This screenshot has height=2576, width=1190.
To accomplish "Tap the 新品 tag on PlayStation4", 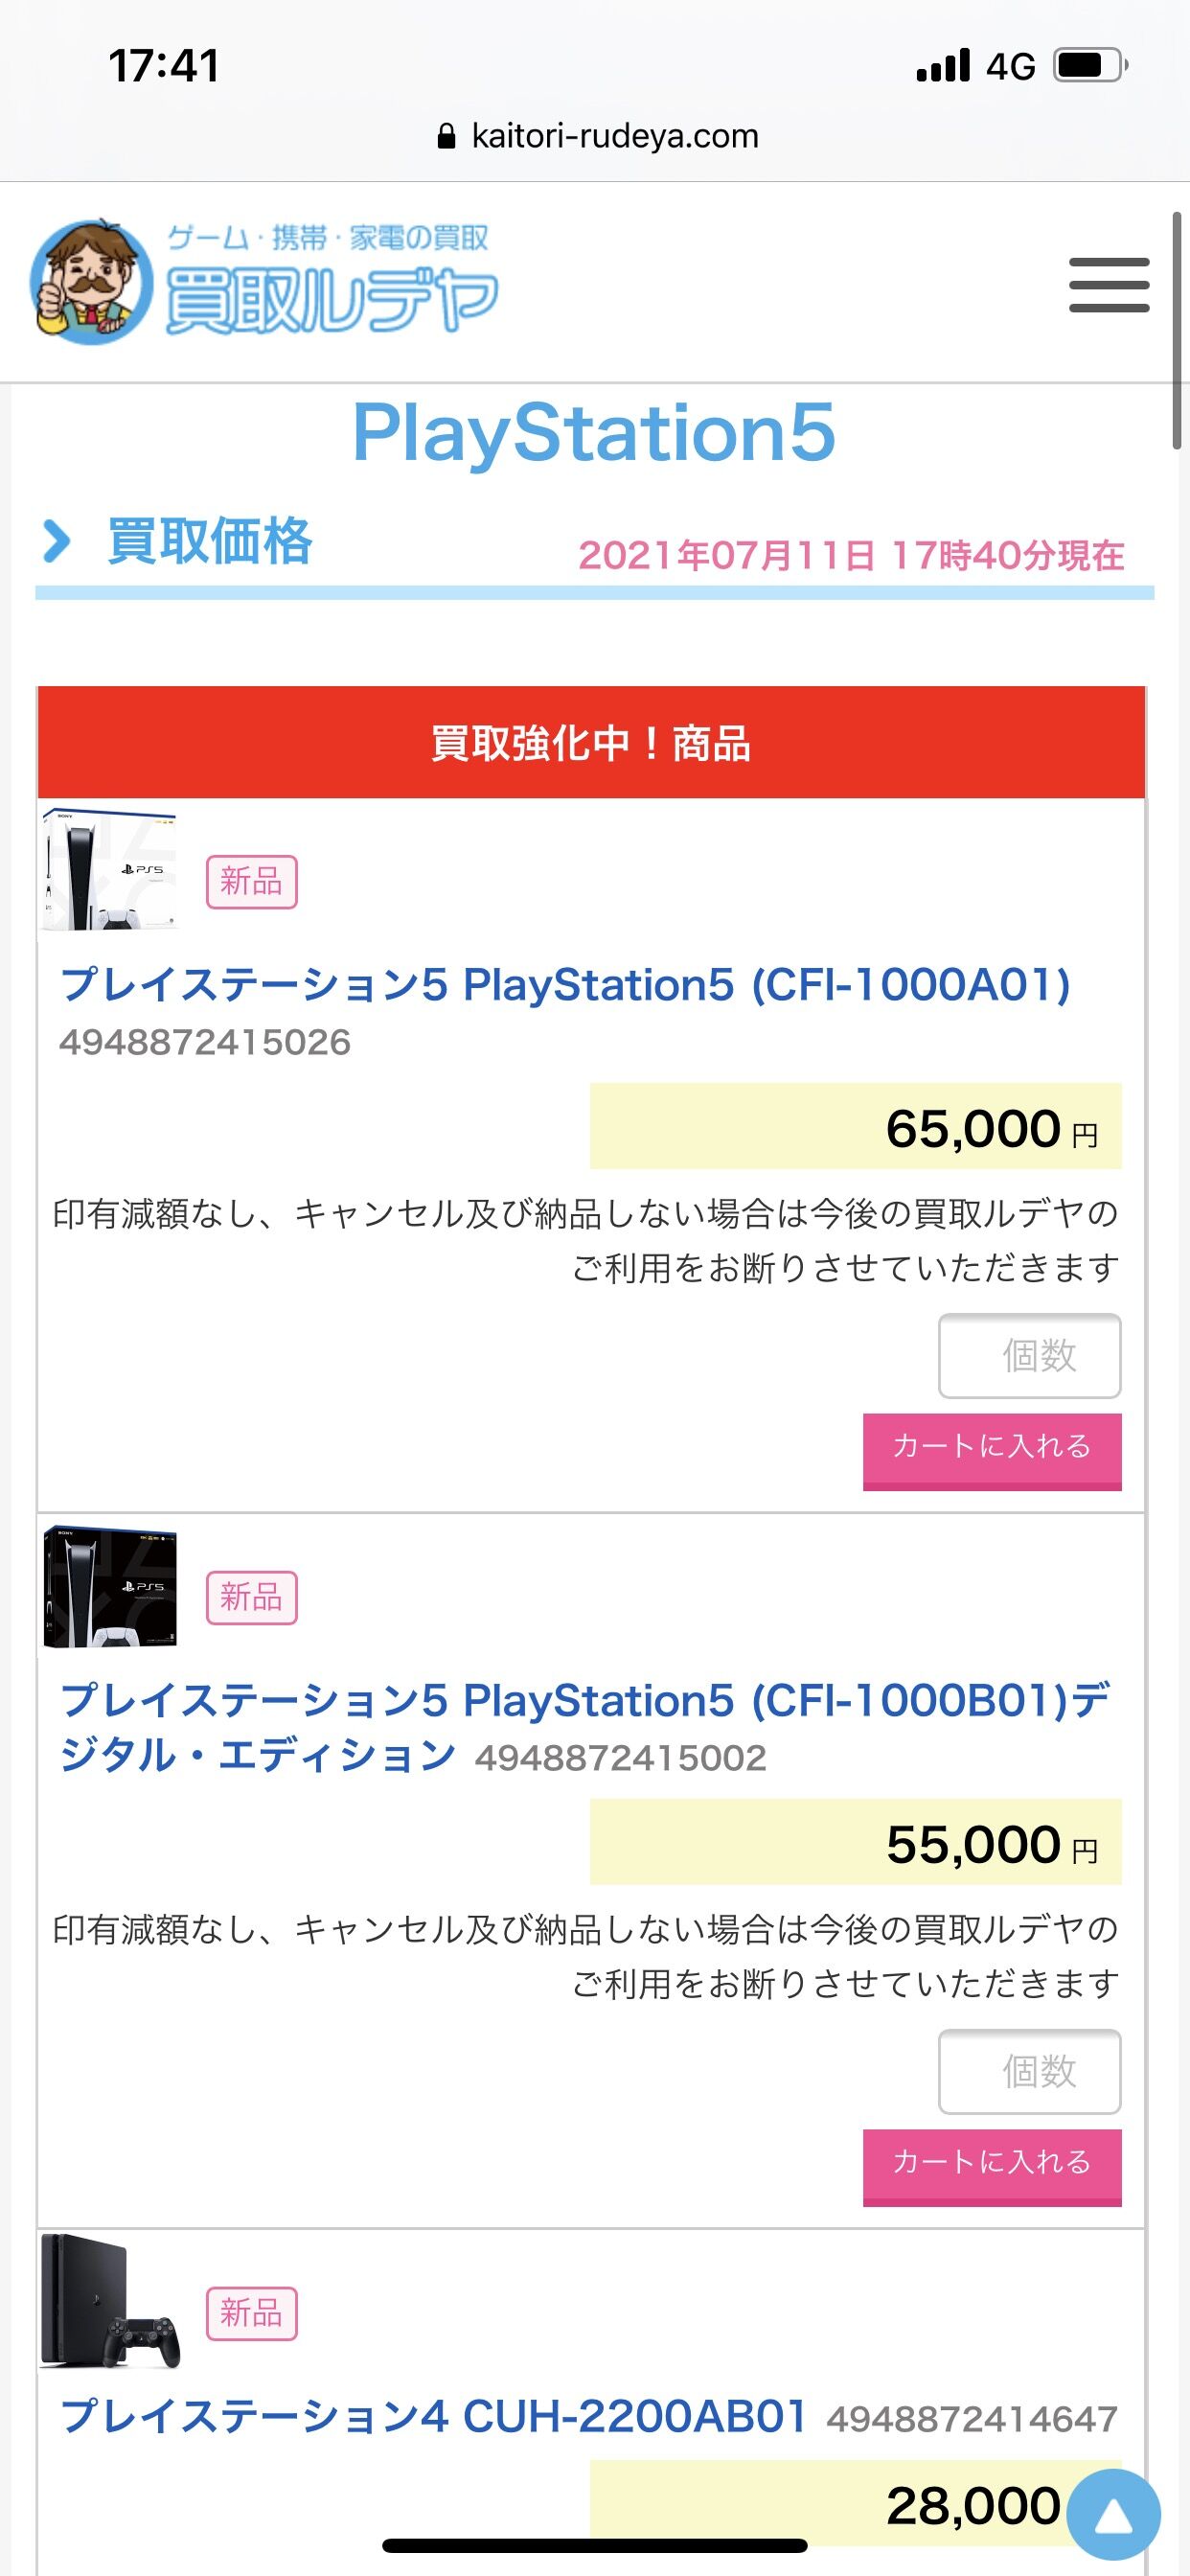I will pyautogui.click(x=251, y=2313).
